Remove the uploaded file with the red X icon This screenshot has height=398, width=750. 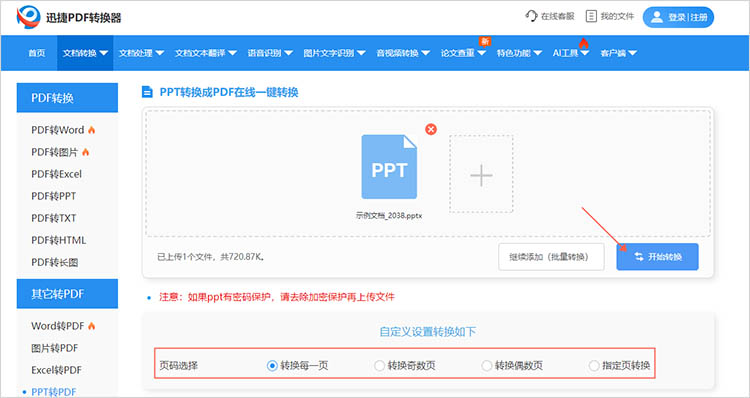[x=431, y=129]
